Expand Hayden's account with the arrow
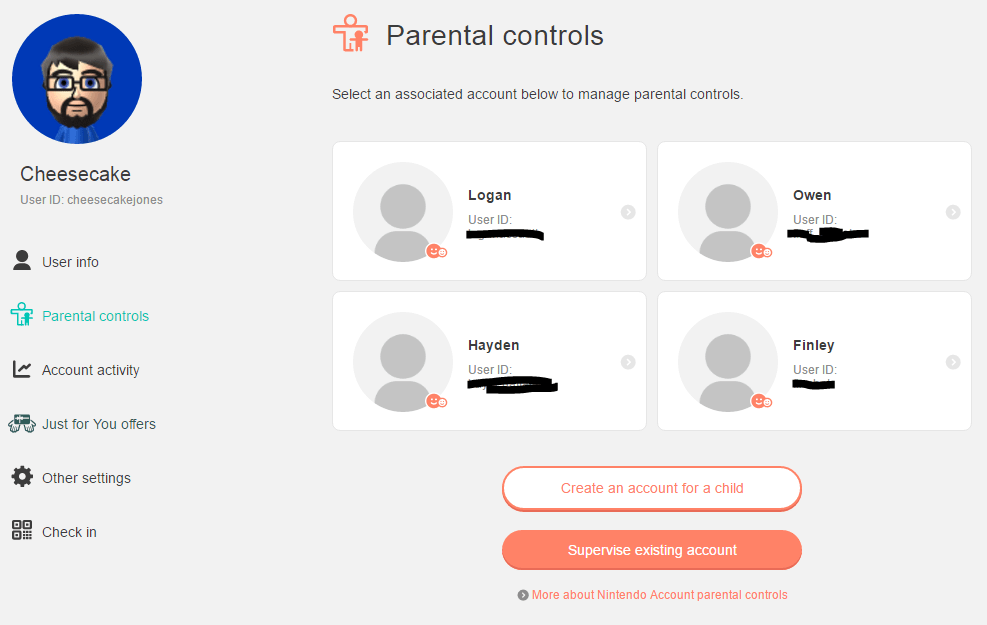Screen dimensions: 987x625 click(628, 362)
